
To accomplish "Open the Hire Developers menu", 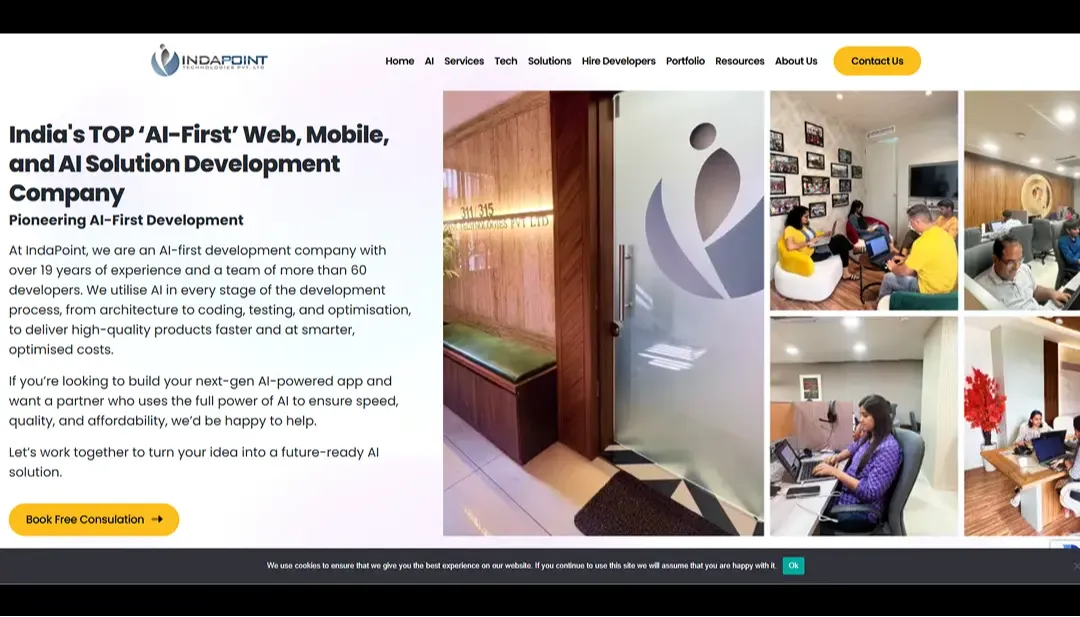I will click(618, 61).
